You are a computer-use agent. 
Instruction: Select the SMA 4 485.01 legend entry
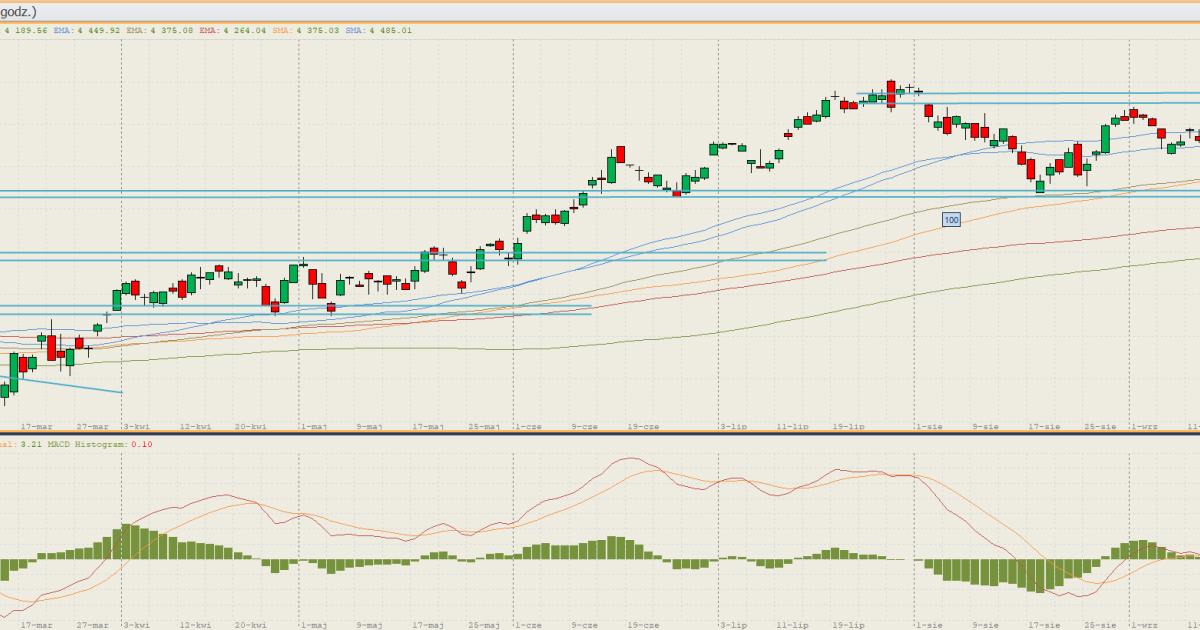378,30
